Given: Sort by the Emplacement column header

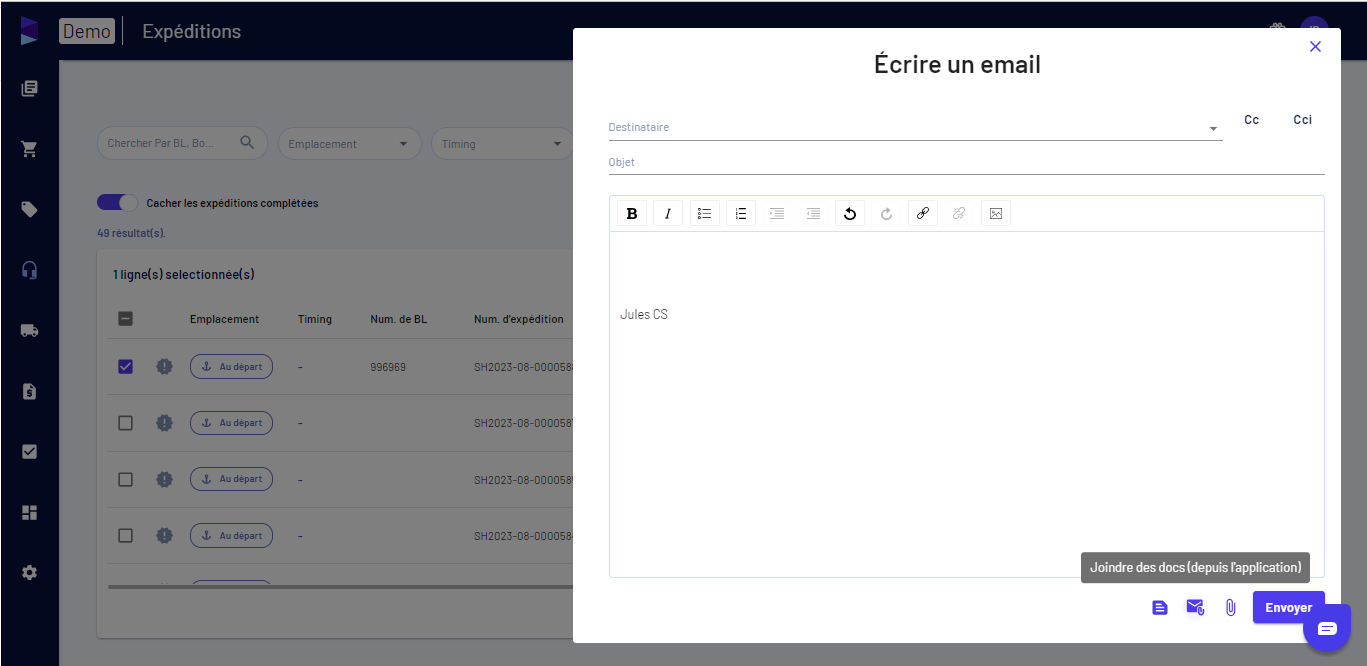Looking at the screenshot, I should point(224,319).
